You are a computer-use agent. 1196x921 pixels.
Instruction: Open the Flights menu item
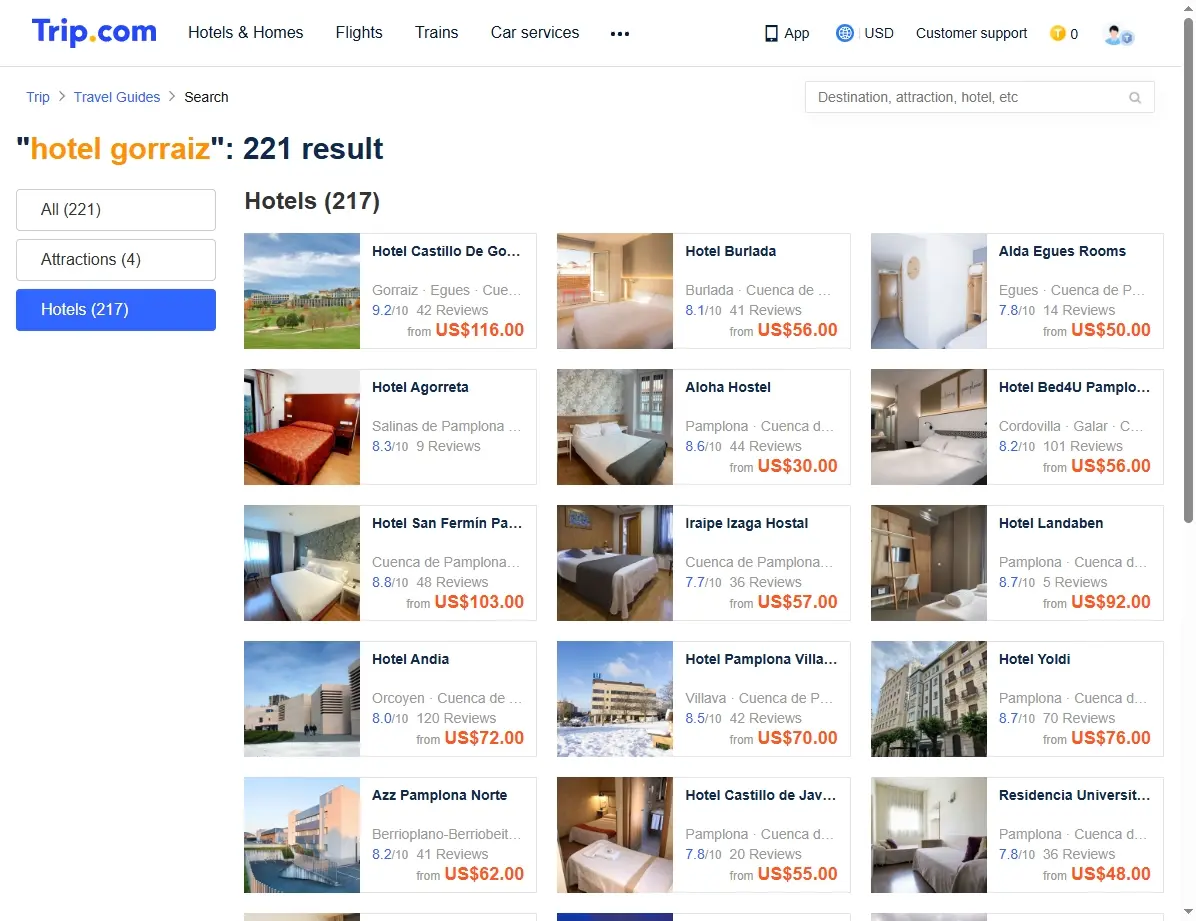[358, 33]
